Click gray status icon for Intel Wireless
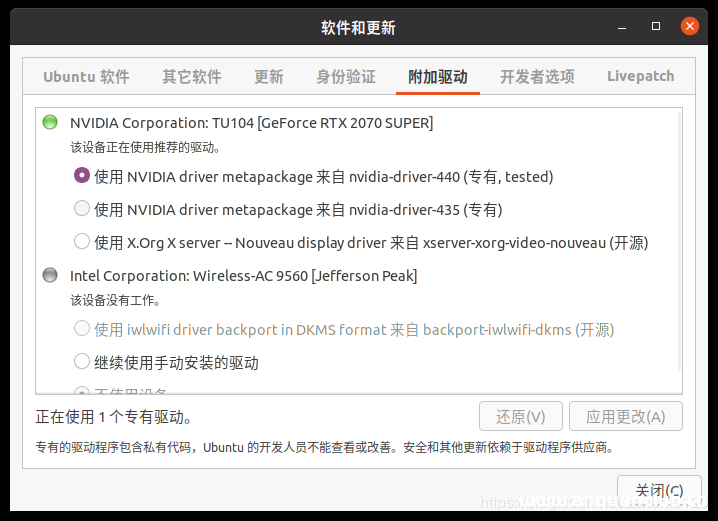The image size is (718, 521). click(x=50, y=275)
